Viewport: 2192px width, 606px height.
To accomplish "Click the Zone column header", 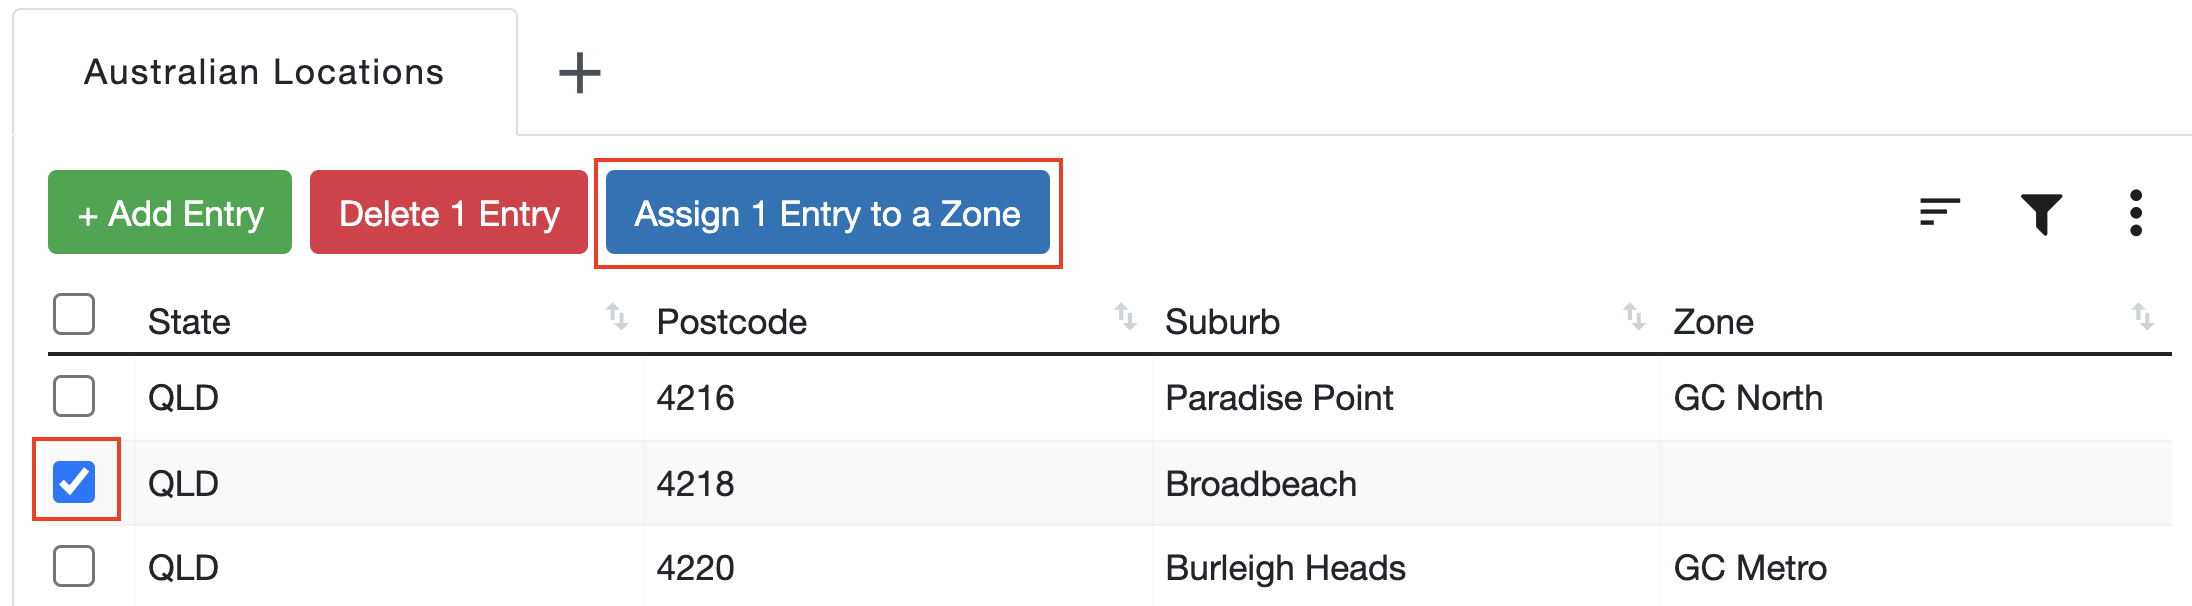I will point(1713,321).
